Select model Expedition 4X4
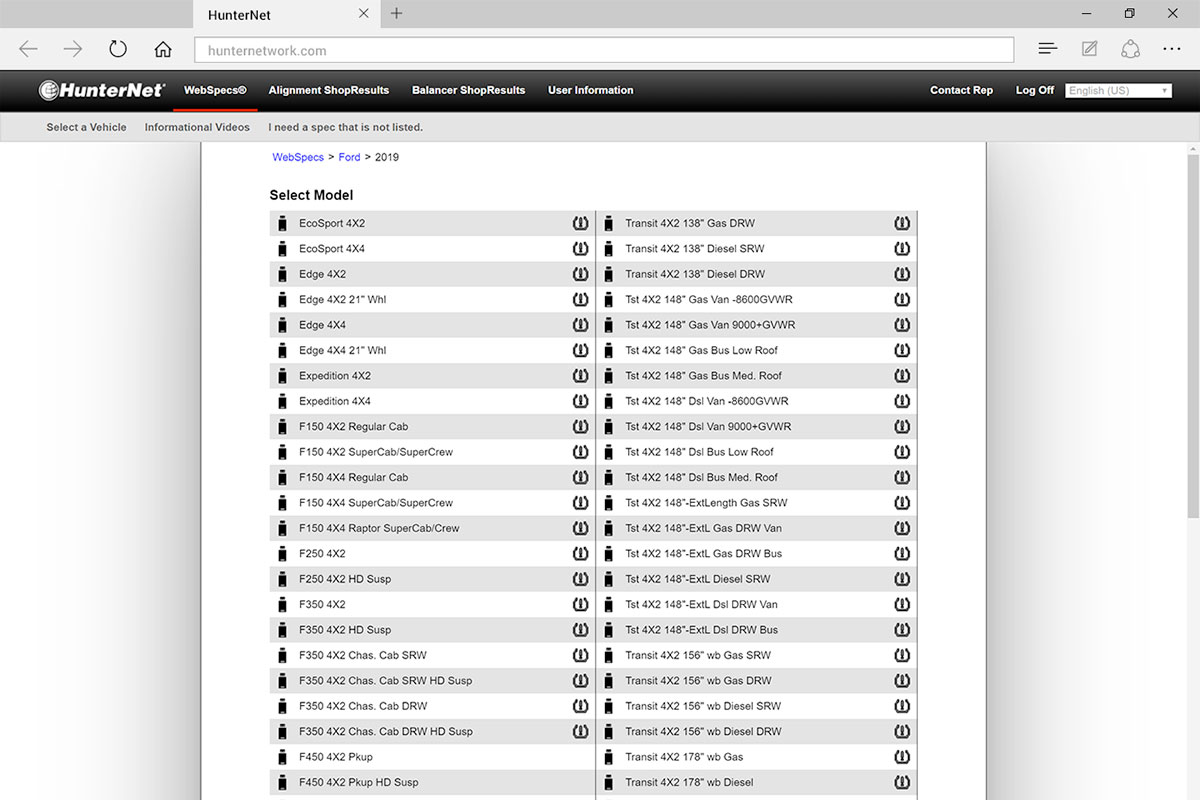Viewport: 1200px width, 800px height. 335,401
